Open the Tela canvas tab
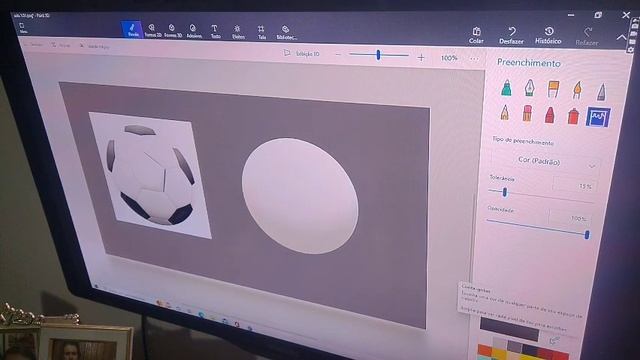Viewport: 640px width, 360px height. [x=261, y=33]
